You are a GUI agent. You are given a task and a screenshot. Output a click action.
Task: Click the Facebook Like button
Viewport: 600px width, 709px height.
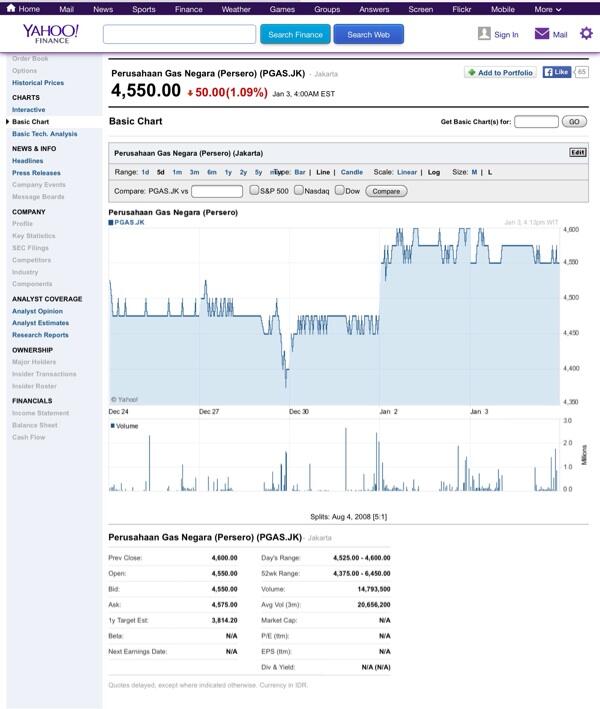557,72
